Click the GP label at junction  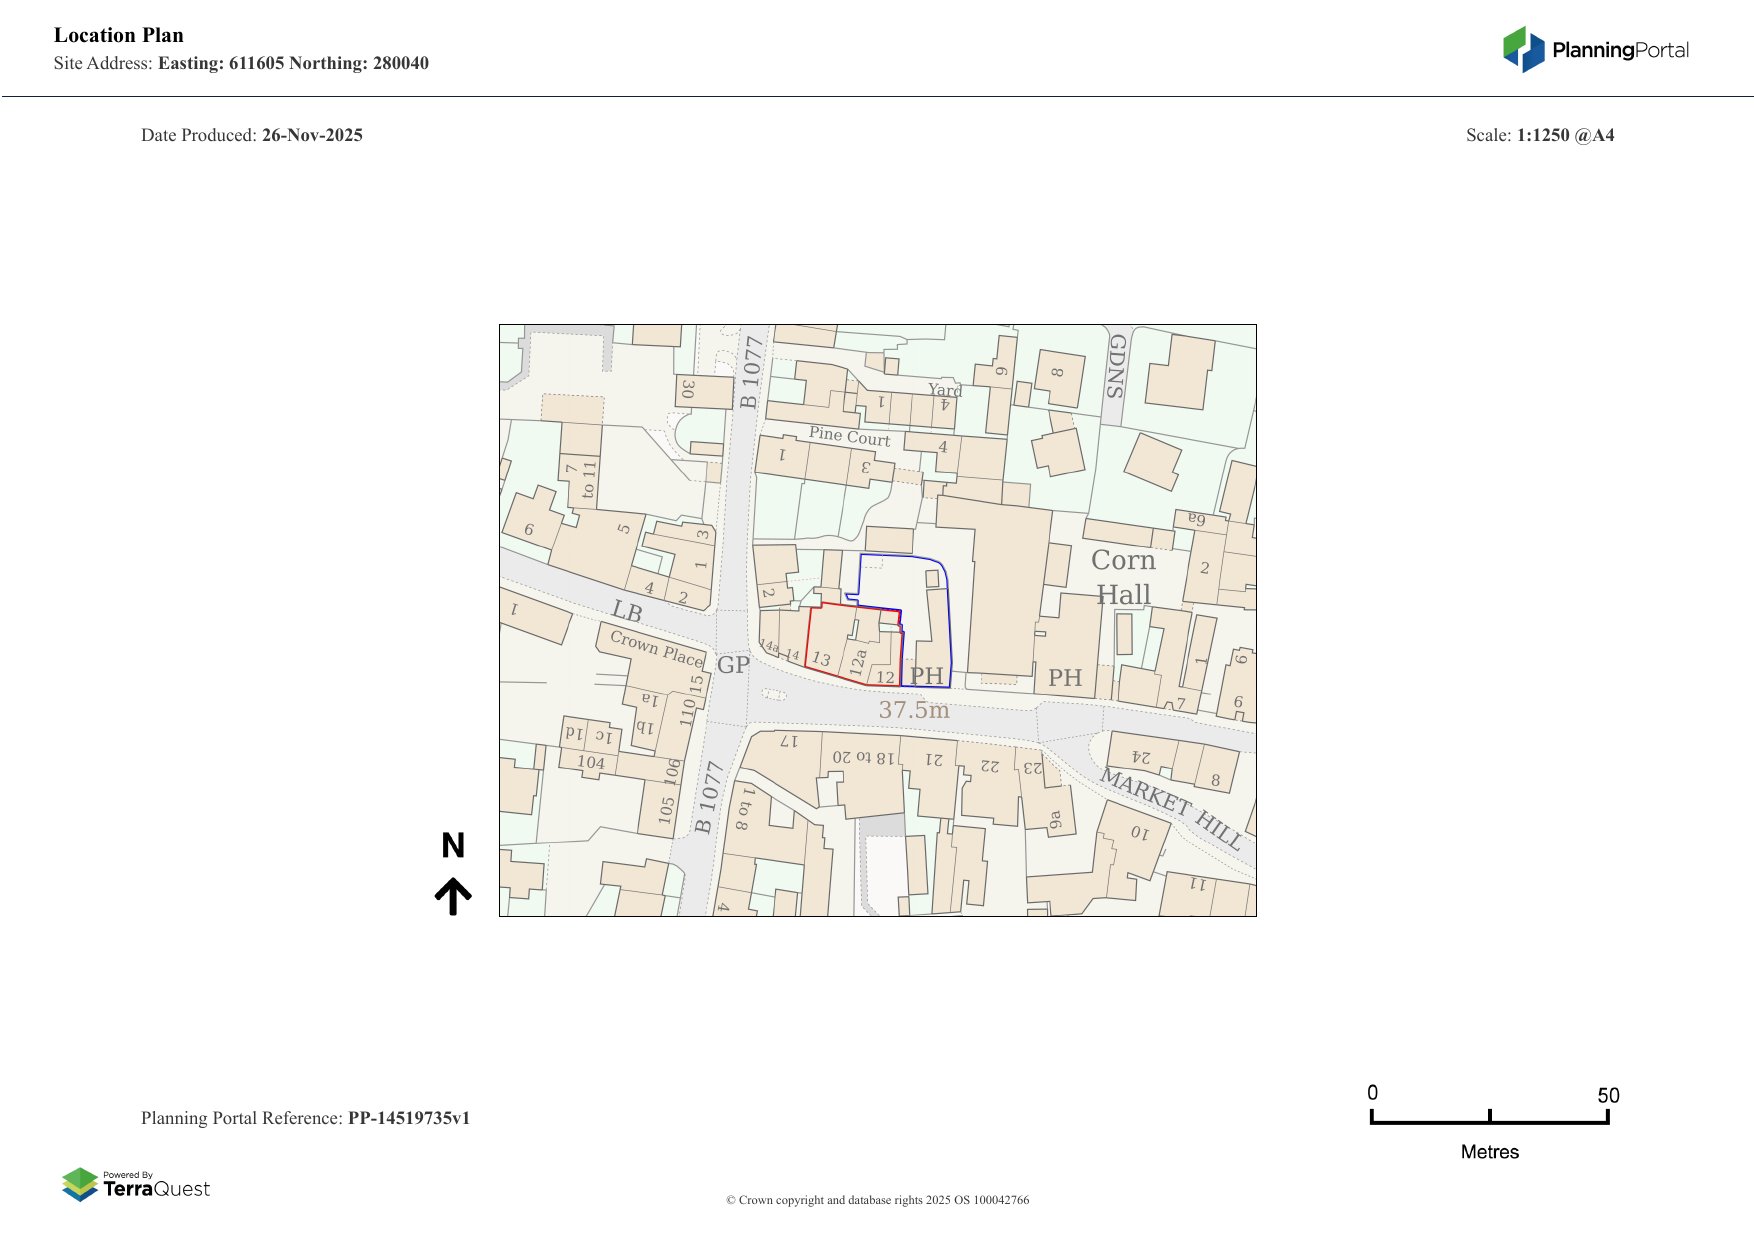pyautogui.click(x=733, y=665)
